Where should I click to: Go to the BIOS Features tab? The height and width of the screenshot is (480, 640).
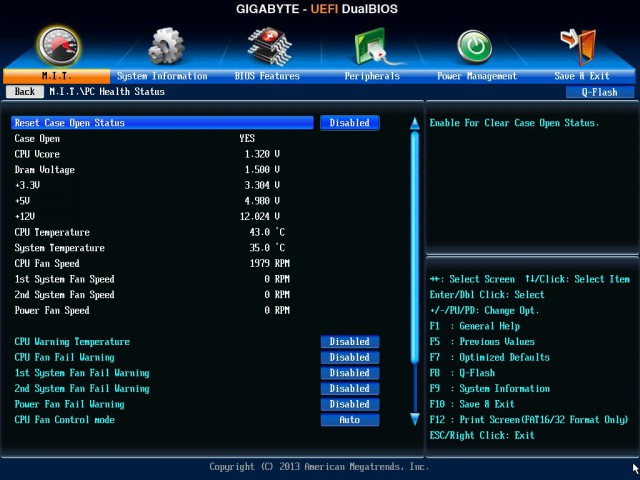(x=267, y=76)
